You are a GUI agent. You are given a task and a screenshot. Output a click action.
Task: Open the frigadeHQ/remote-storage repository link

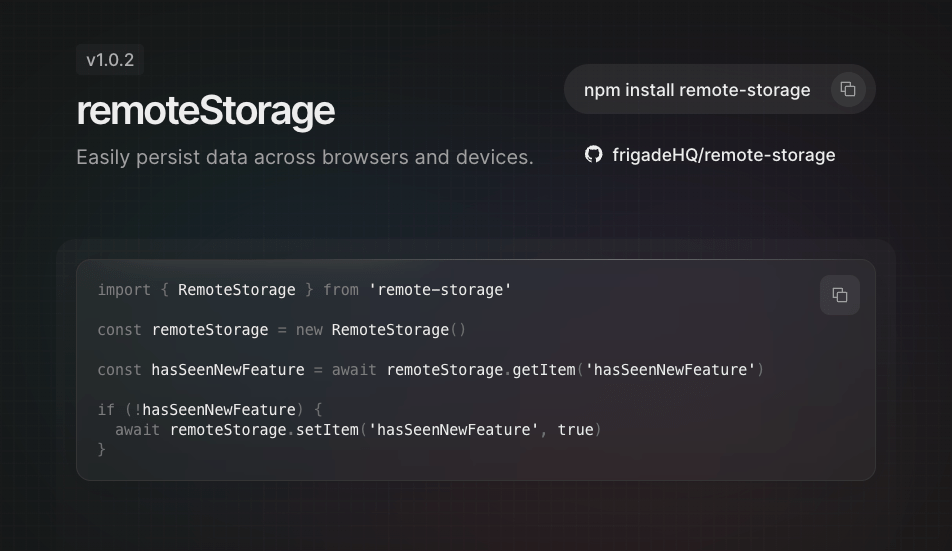(x=723, y=155)
